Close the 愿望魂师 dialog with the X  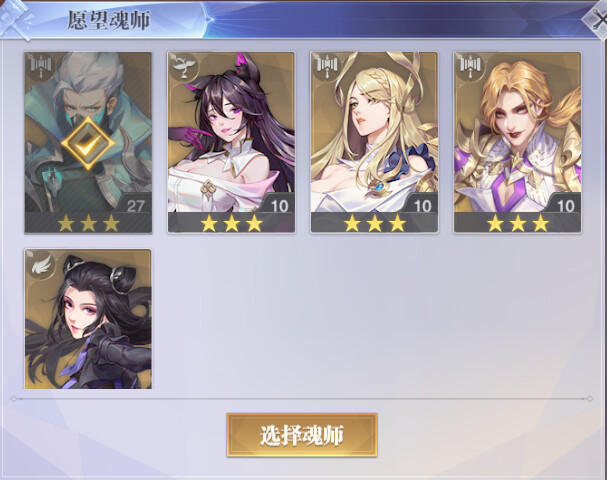(x=597, y=19)
